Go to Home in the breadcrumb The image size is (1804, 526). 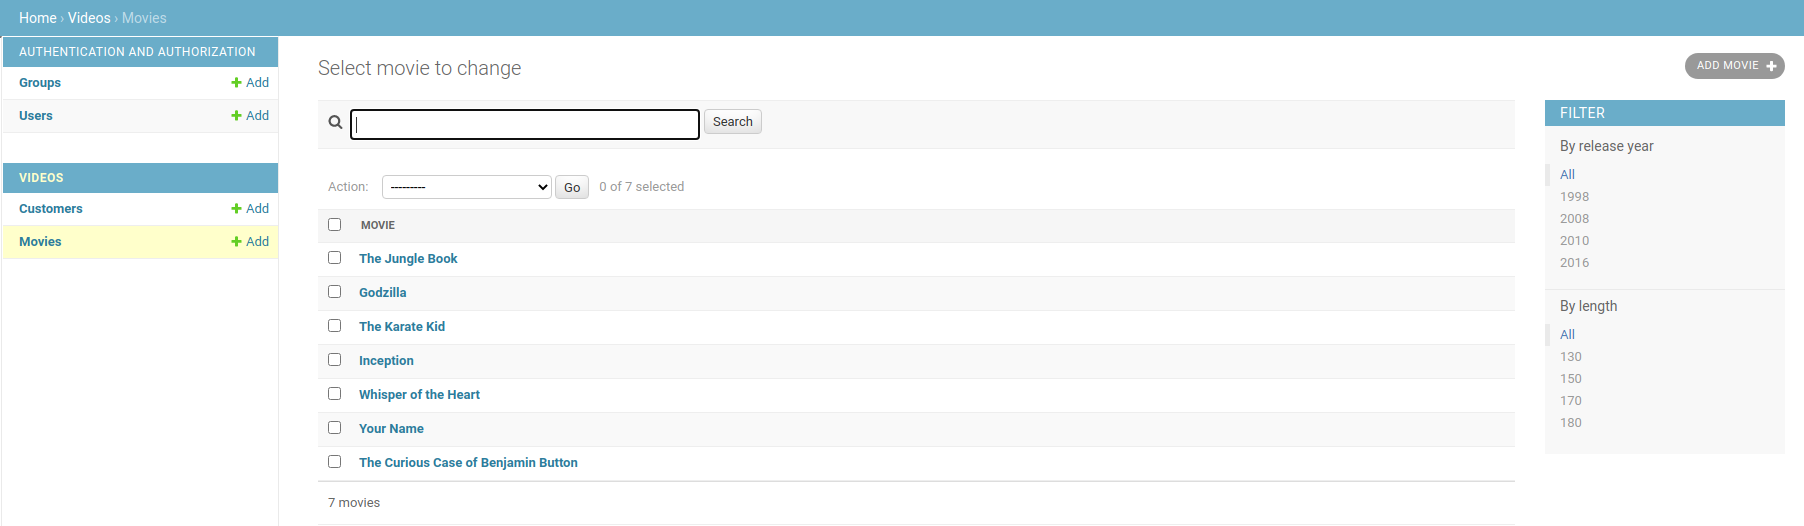coord(38,18)
